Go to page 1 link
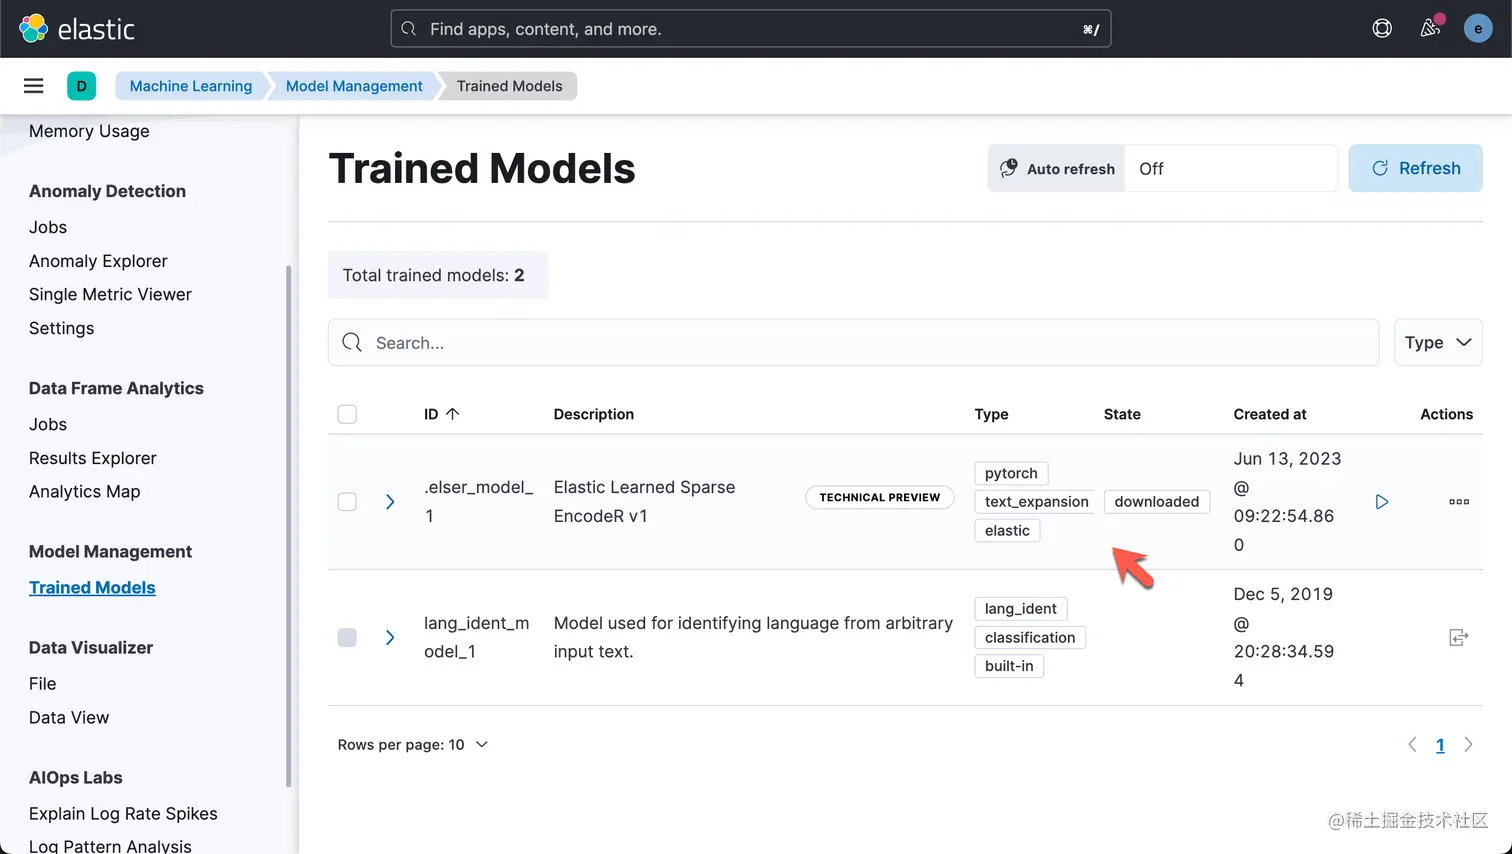The height and width of the screenshot is (854, 1512). pyautogui.click(x=1440, y=745)
